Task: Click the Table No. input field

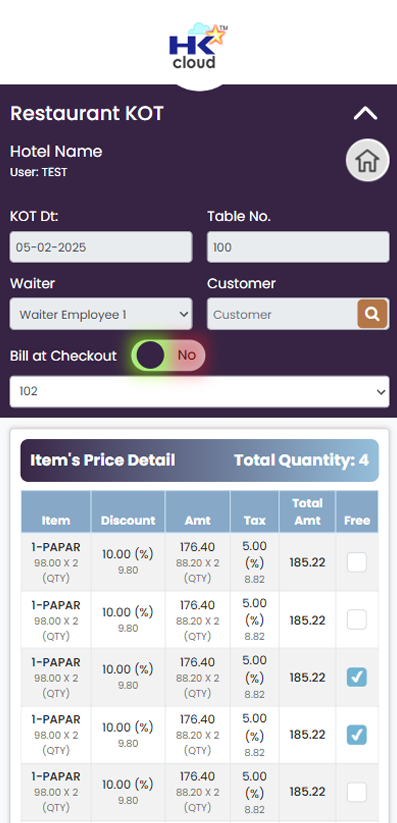Action: coord(298,247)
